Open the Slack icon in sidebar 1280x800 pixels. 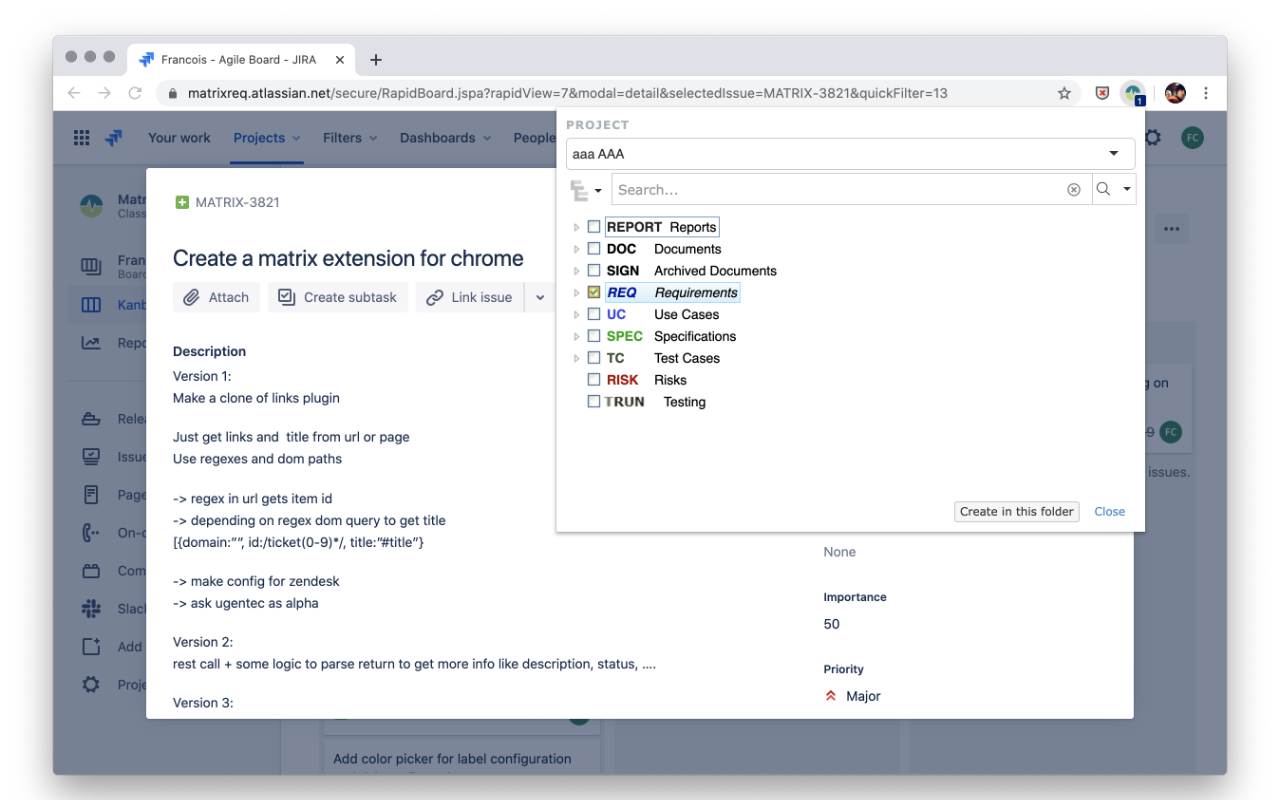click(91, 609)
